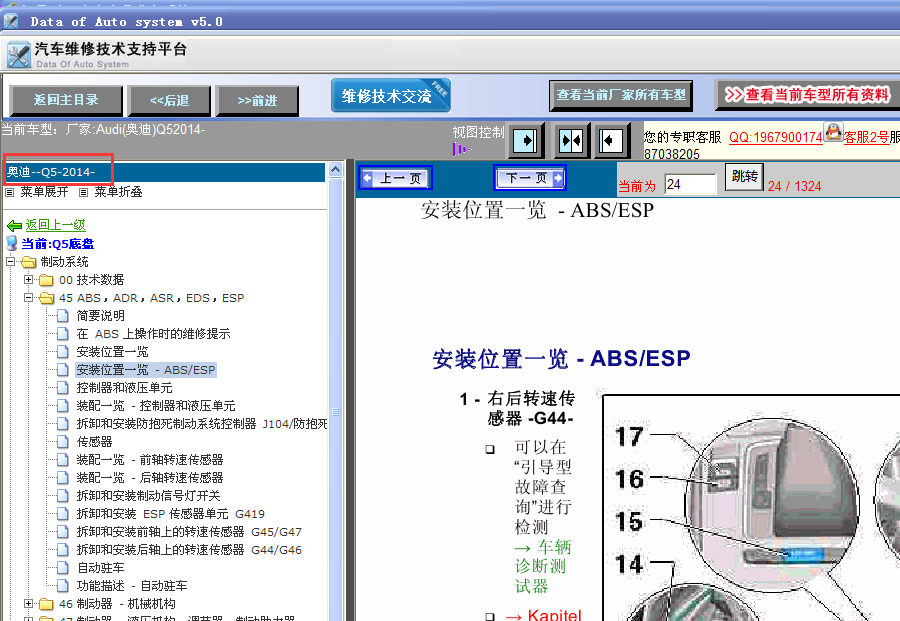
Task: Click 菜单展开 to expand menu
Action: tap(44, 192)
